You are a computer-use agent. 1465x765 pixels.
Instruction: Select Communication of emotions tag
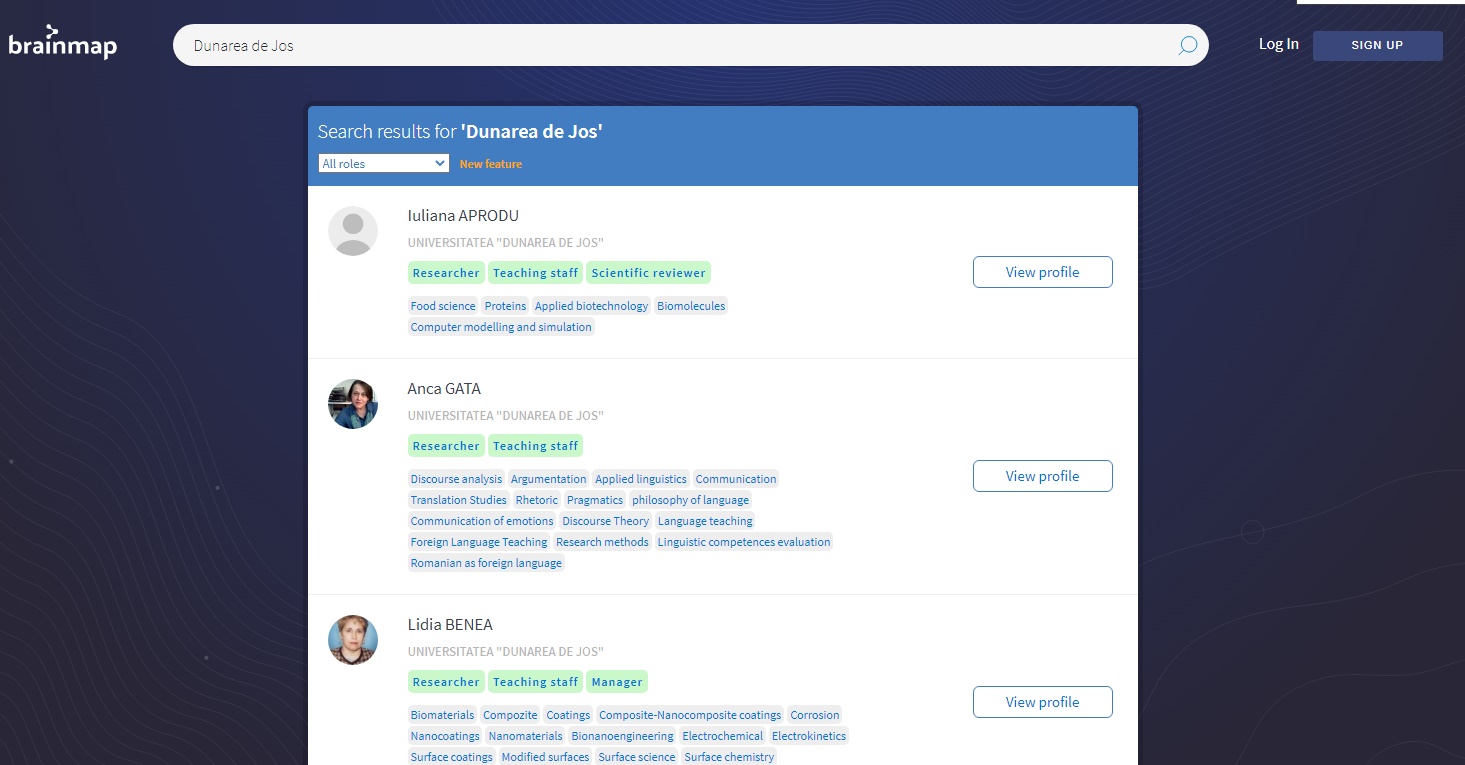482,521
